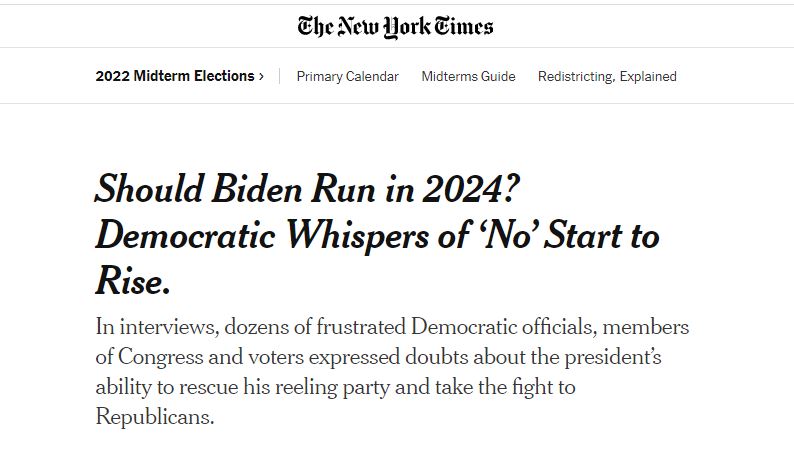Click the word 'Rise.' in the headline
This screenshot has width=794, height=453.
pyautogui.click(x=133, y=280)
